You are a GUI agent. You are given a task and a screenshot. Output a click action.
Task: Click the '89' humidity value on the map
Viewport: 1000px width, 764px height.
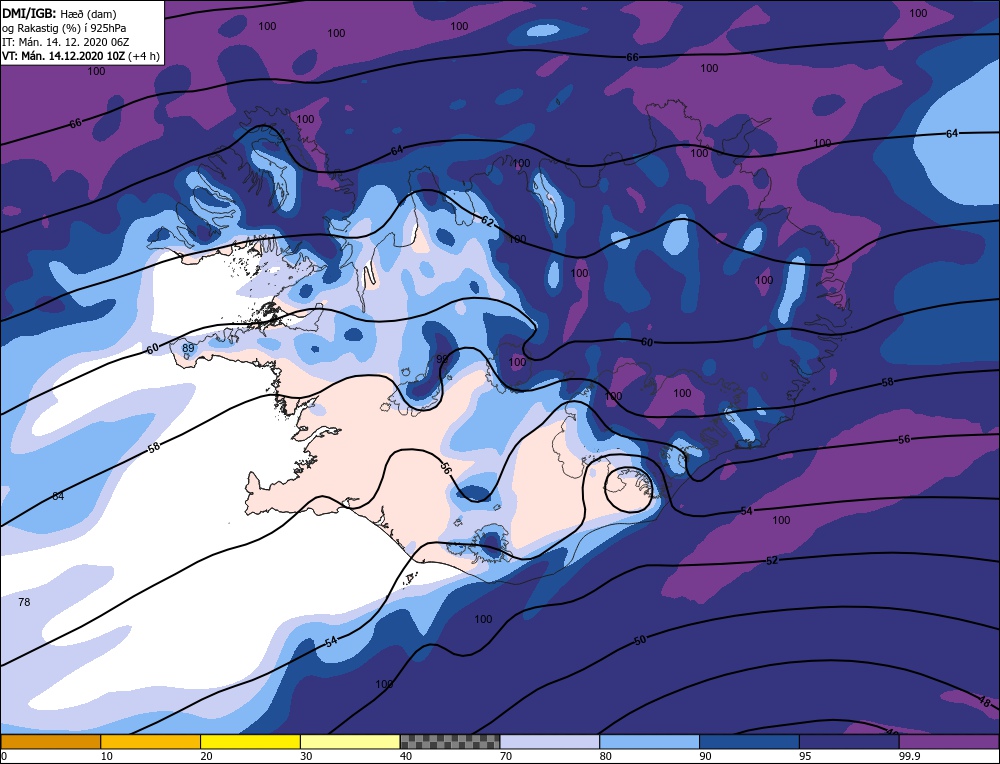point(188,348)
